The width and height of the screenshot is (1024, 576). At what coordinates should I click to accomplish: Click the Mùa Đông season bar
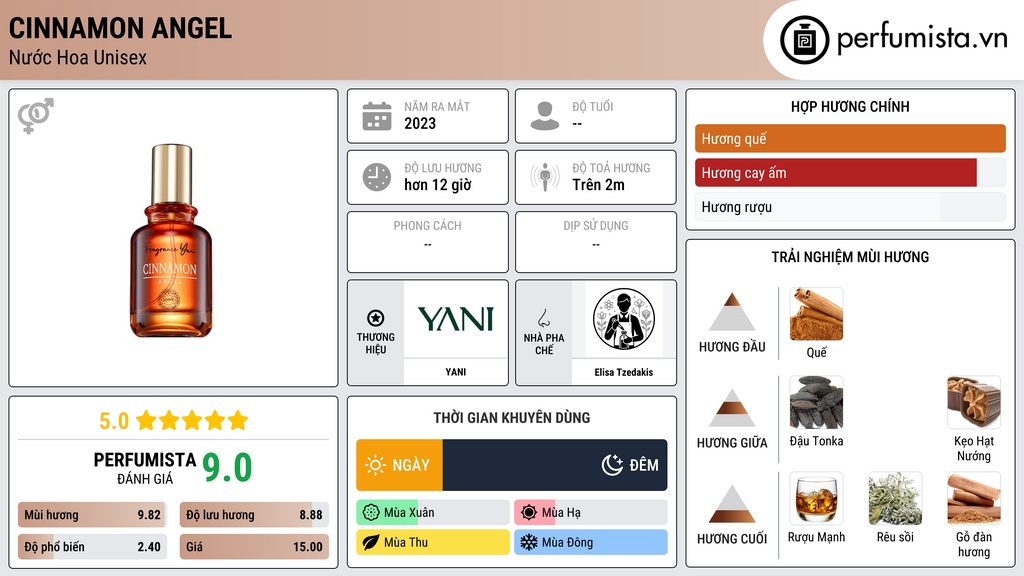tap(590, 542)
